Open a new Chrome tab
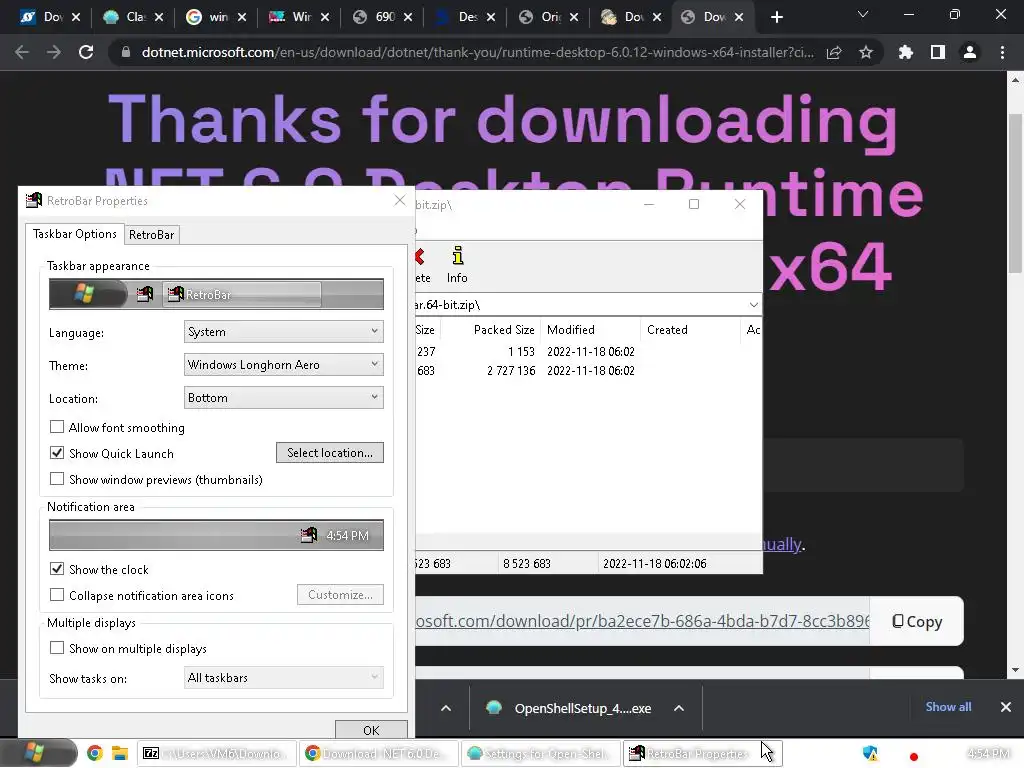Image resolution: width=1024 pixels, height=768 pixels. pyautogui.click(x=776, y=17)
